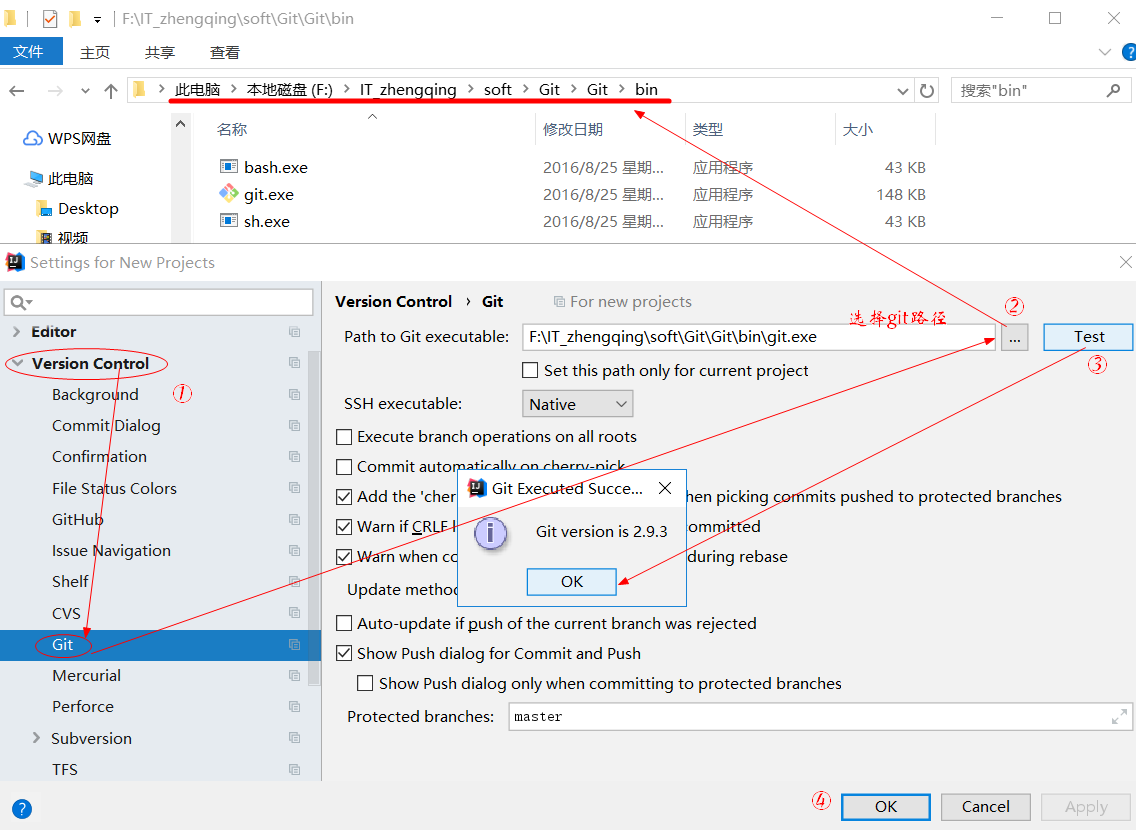Click OK at the bottom of Settings
Image resolution: width=1136 pixels, height=830 pixels.
click(x=886, y=807)
